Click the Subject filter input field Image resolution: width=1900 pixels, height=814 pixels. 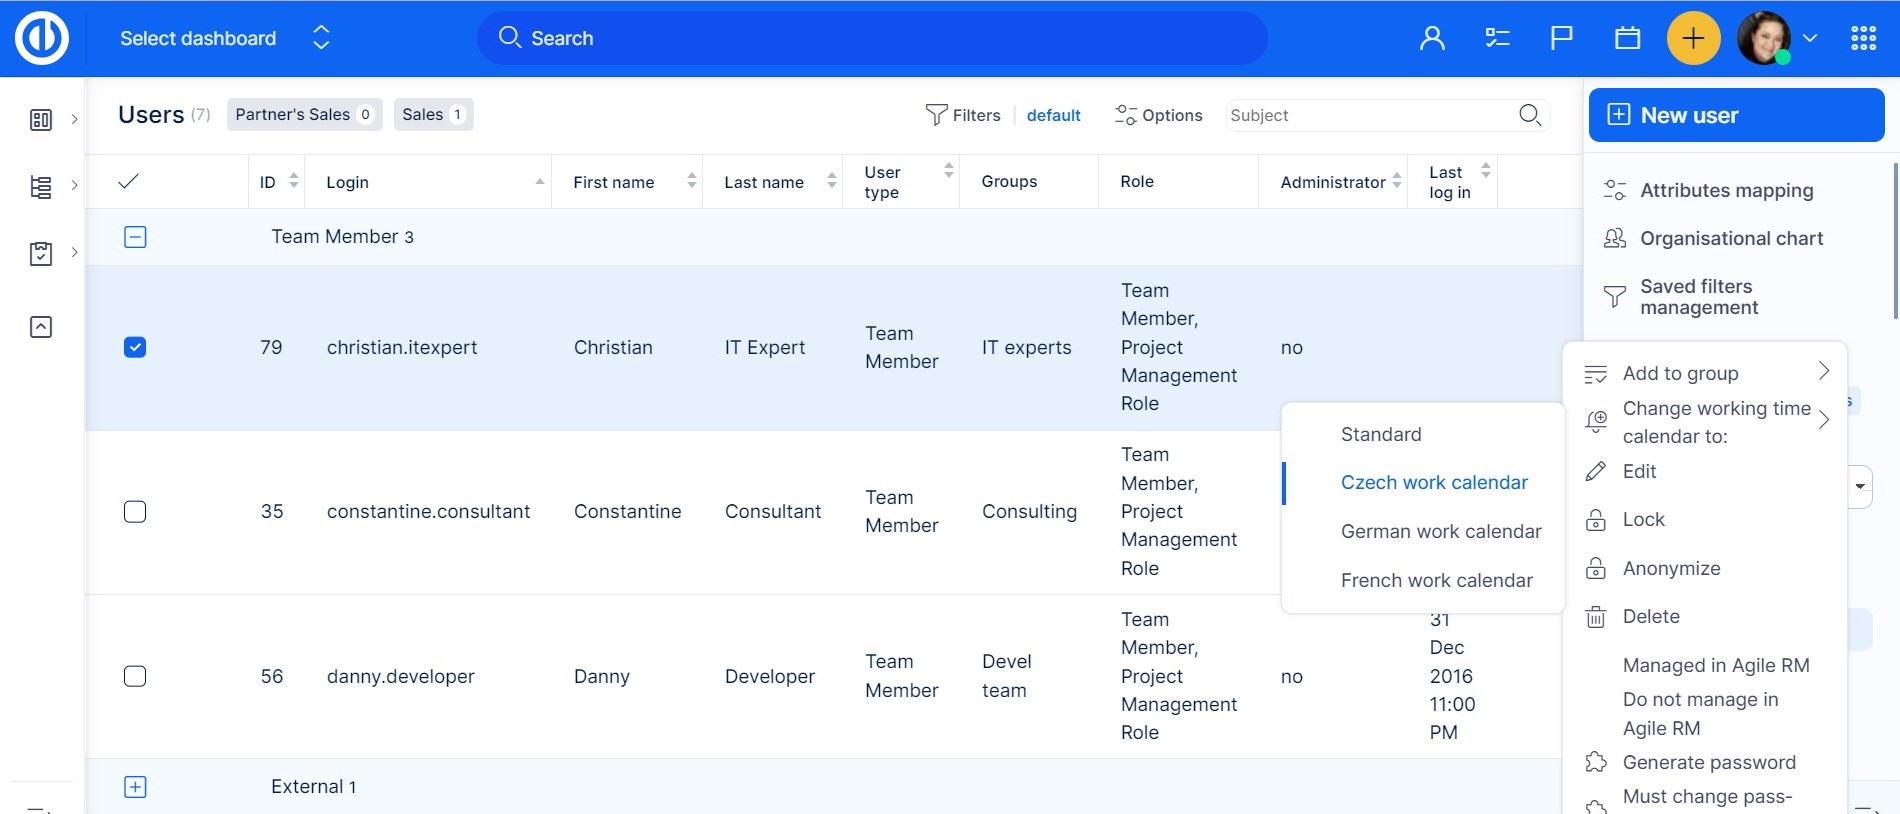[x=1370, y=115]
